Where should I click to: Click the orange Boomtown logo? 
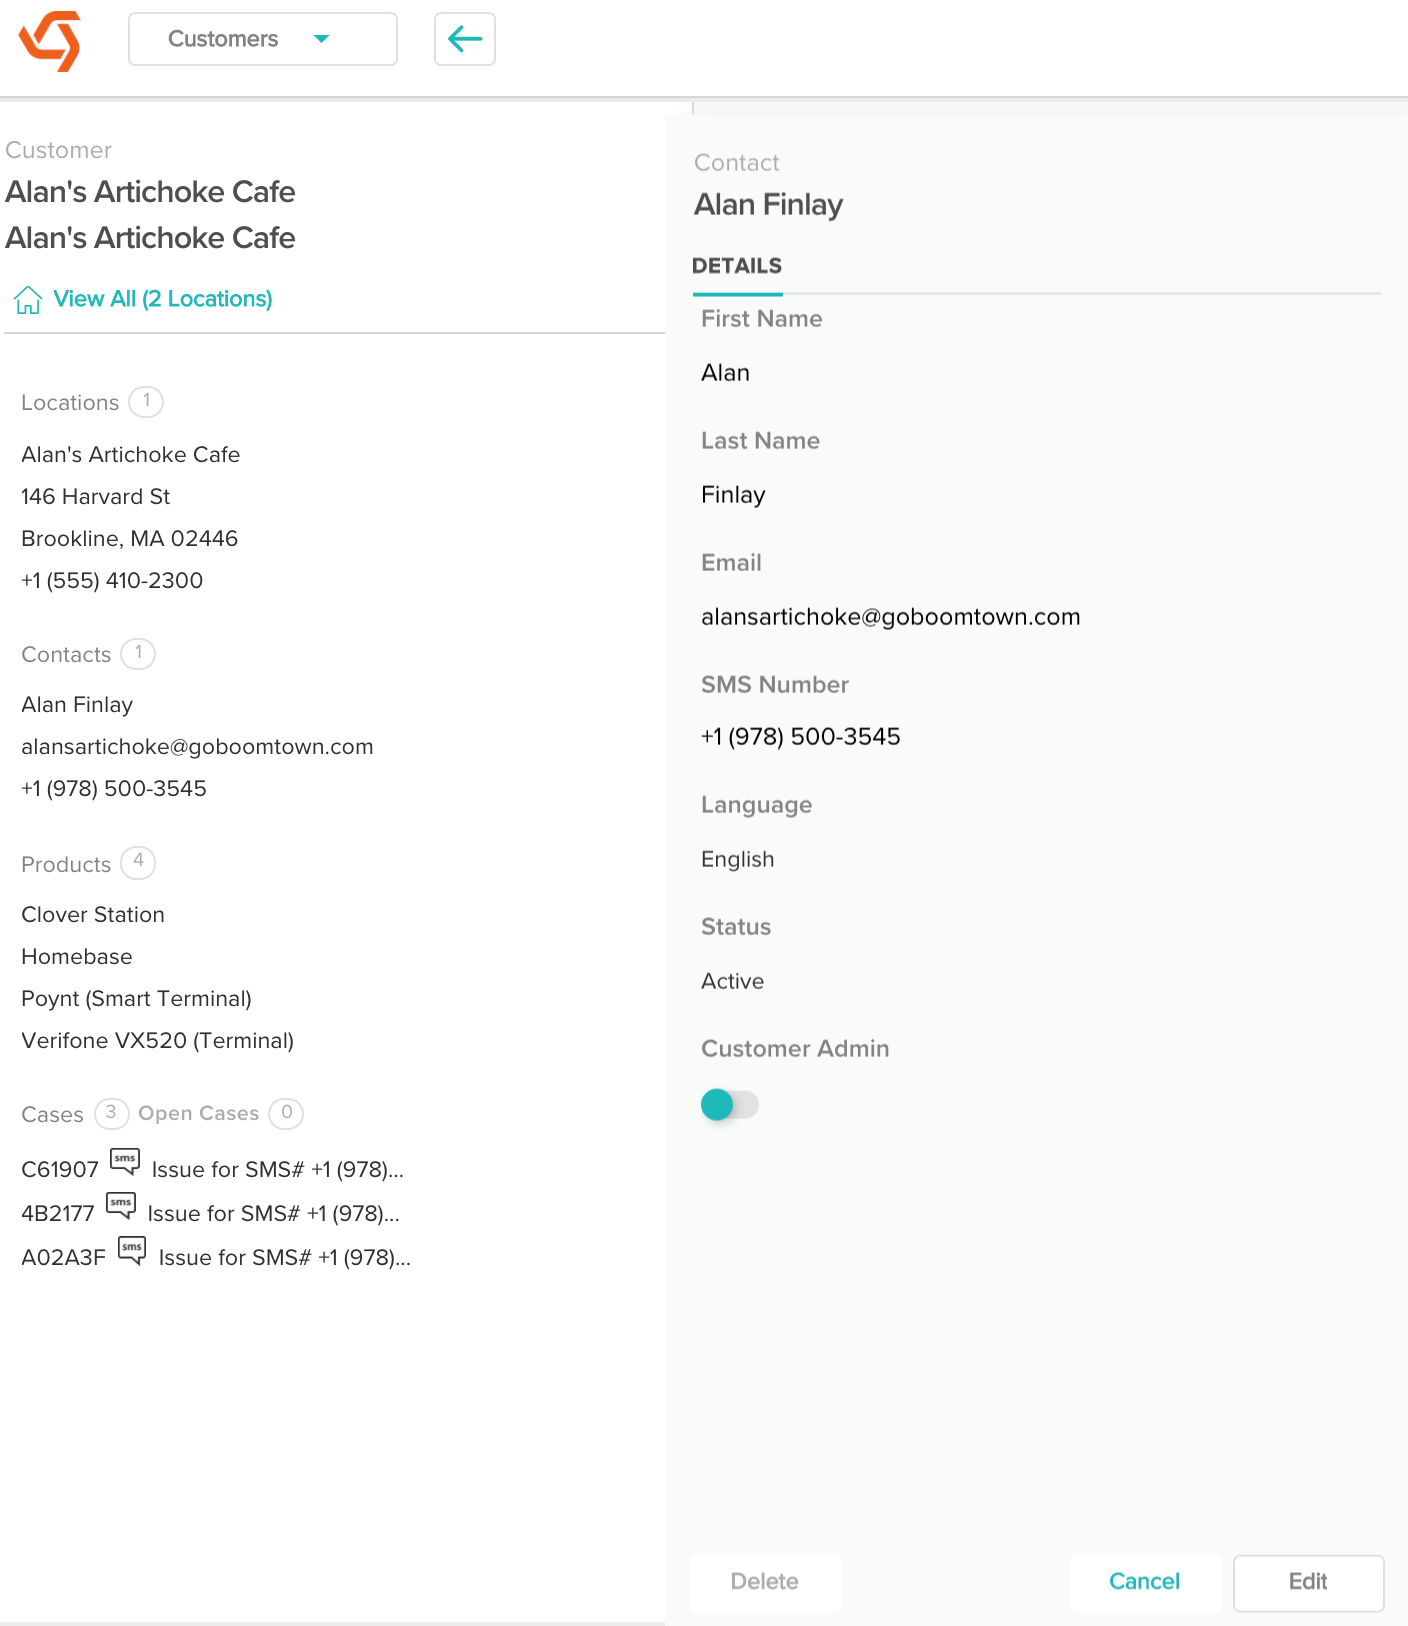click(50, 41)
